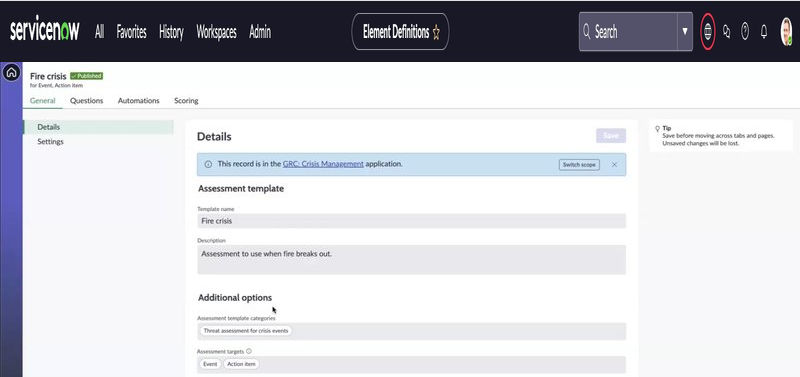Screen dimensions: 800x377
Task: Open the help question mark icon
Action: click(x=745, y=32)
